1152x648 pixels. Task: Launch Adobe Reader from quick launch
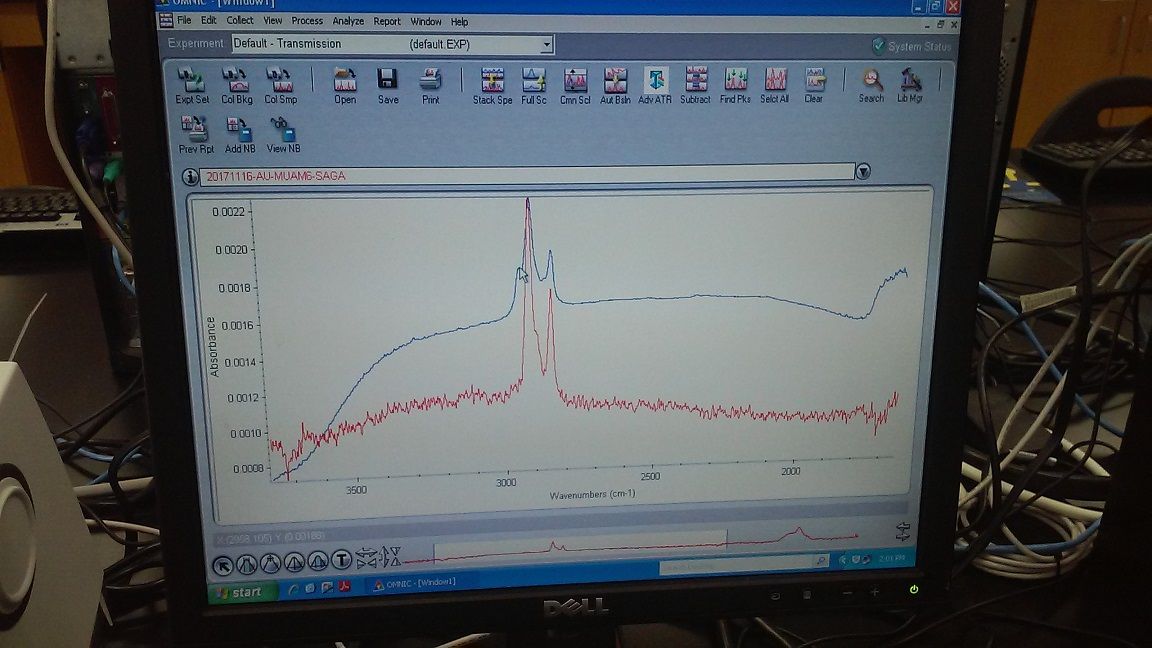pos(343,587)
